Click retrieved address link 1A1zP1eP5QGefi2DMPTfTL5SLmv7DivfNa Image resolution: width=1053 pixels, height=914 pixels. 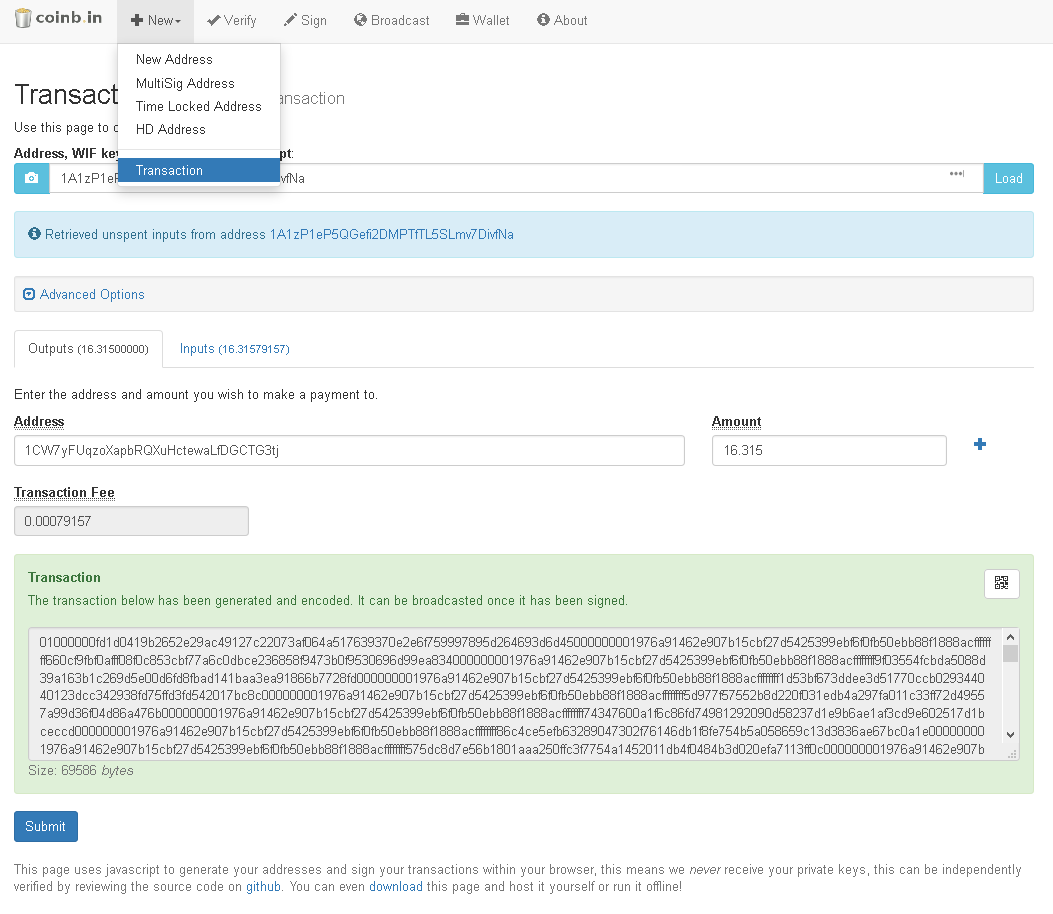392,234
